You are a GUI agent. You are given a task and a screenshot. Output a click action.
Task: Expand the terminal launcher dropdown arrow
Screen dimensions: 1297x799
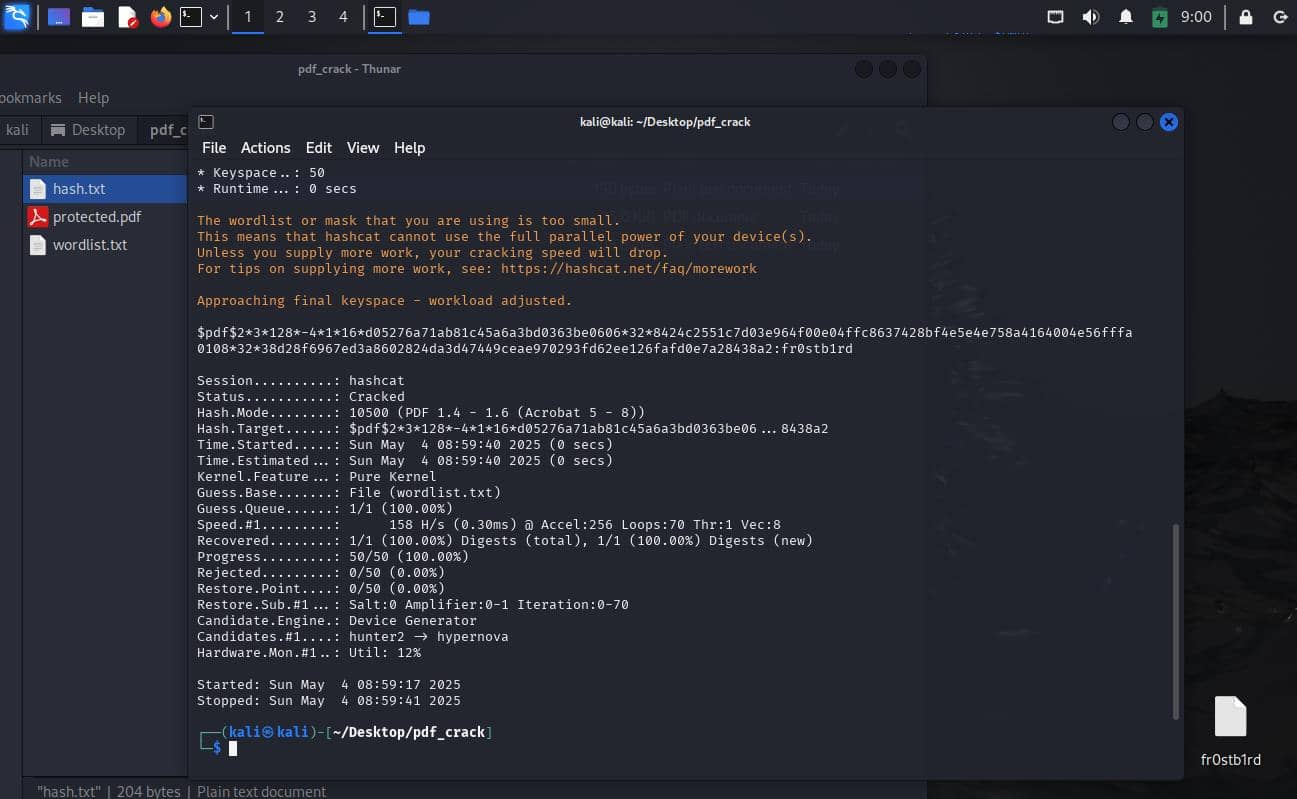pos(214,17)
